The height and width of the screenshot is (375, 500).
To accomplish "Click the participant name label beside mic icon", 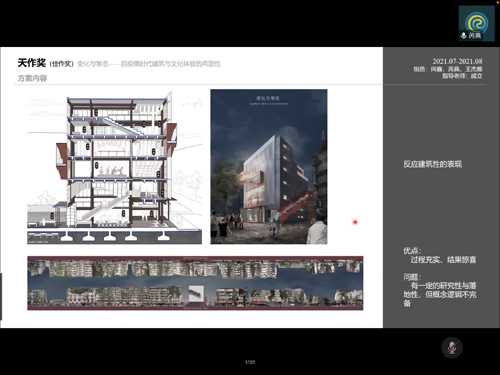I will pyautogui.click(x=475, y=36).
